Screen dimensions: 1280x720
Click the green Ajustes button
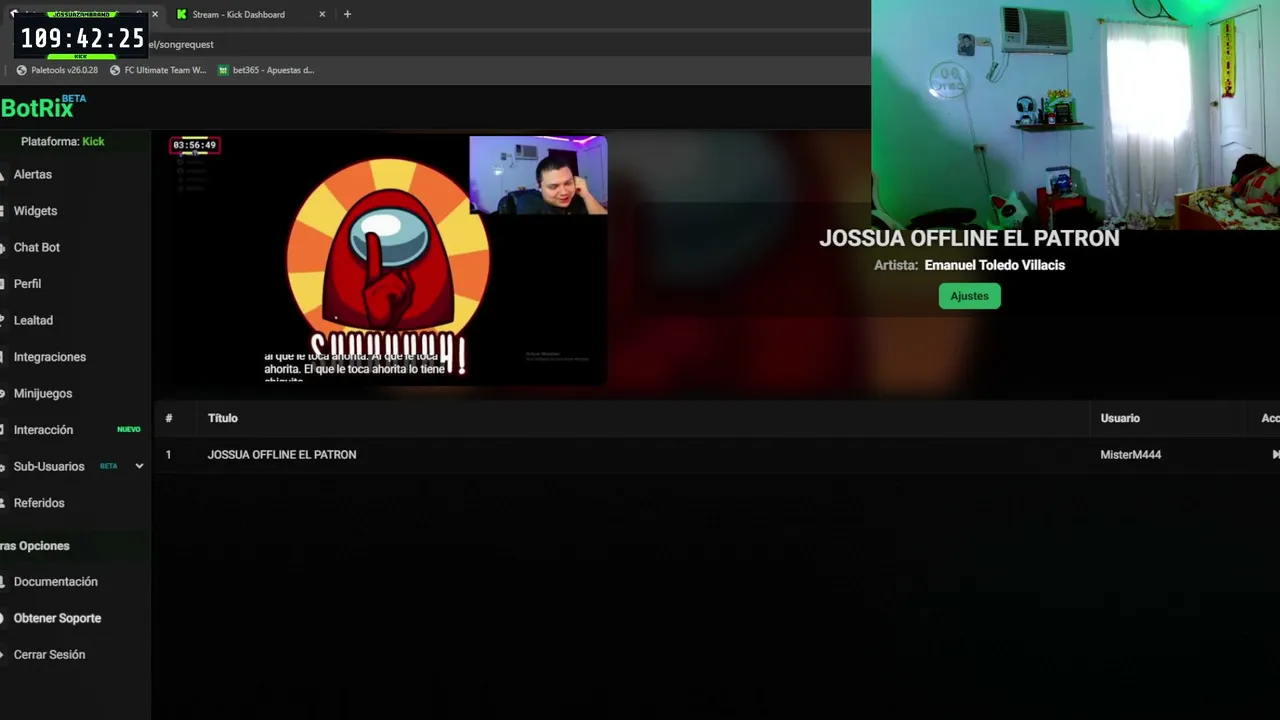(x=969, y=296)
